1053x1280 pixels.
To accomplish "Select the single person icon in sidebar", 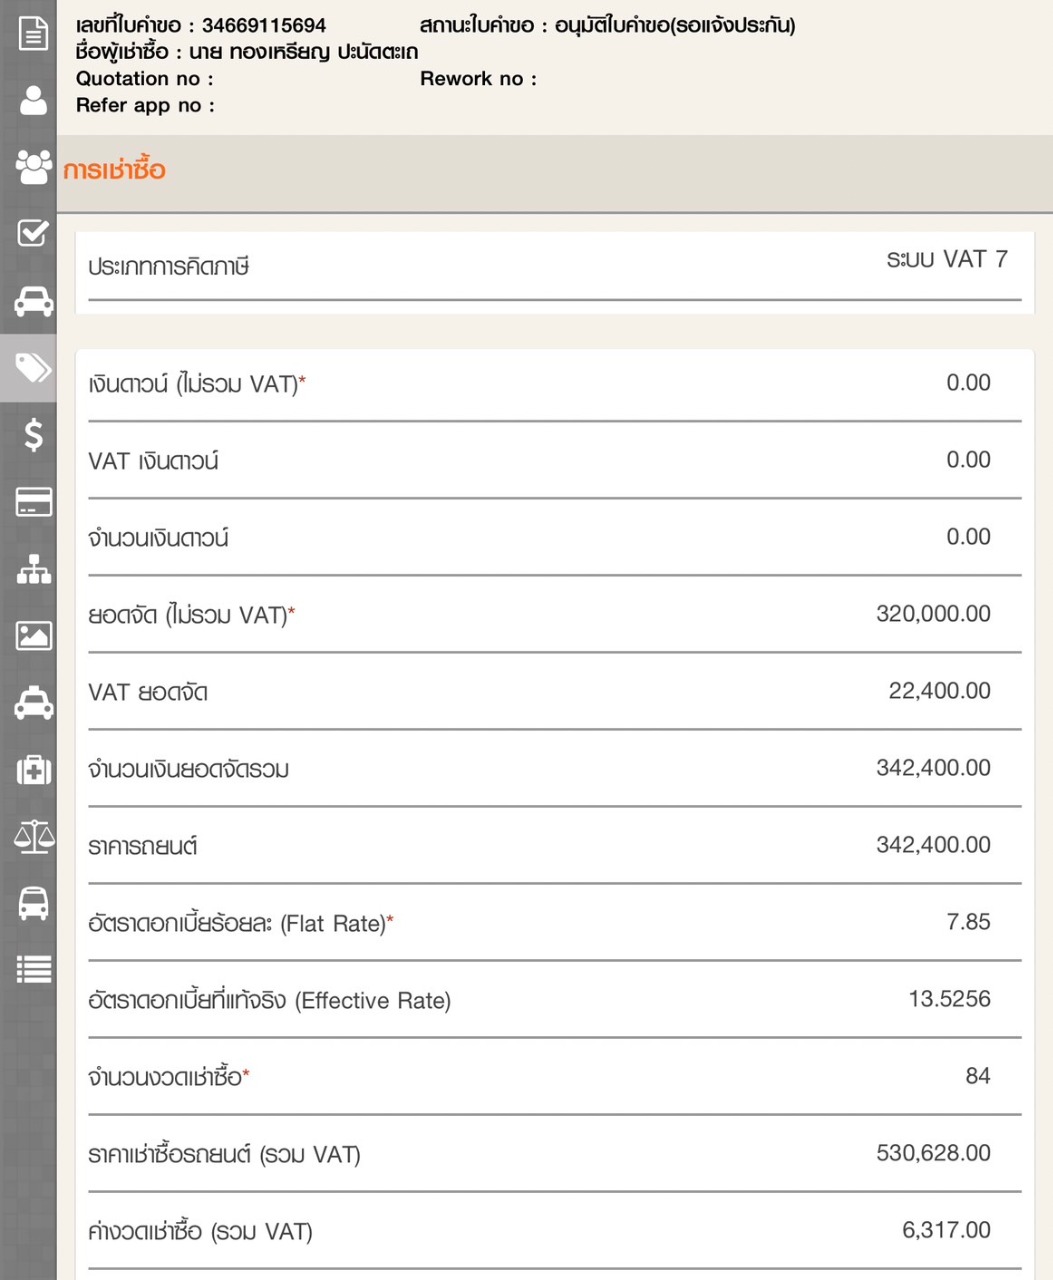I will point(33,100).
